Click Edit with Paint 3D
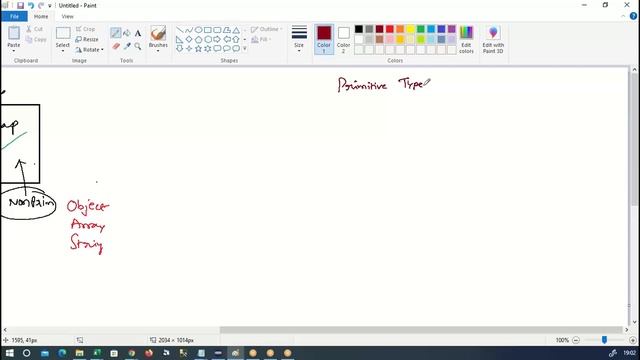 [x=493, y=39]
